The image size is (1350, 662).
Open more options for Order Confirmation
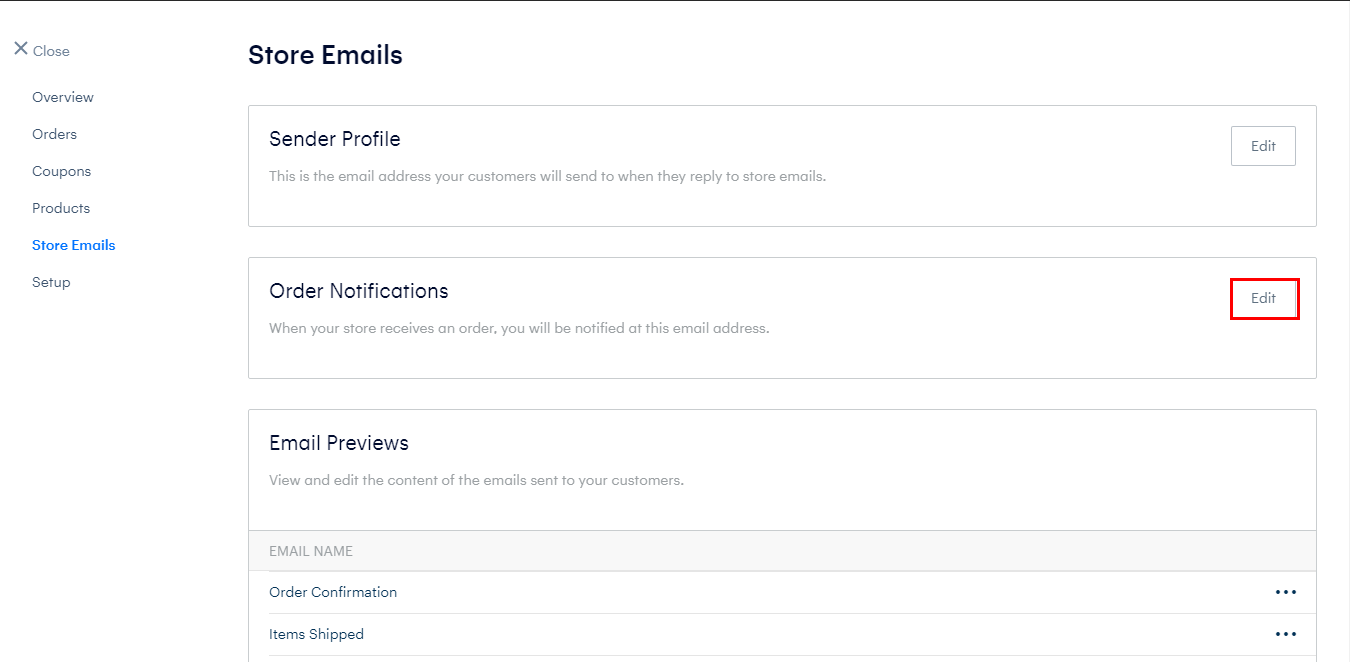(1285, 592)
